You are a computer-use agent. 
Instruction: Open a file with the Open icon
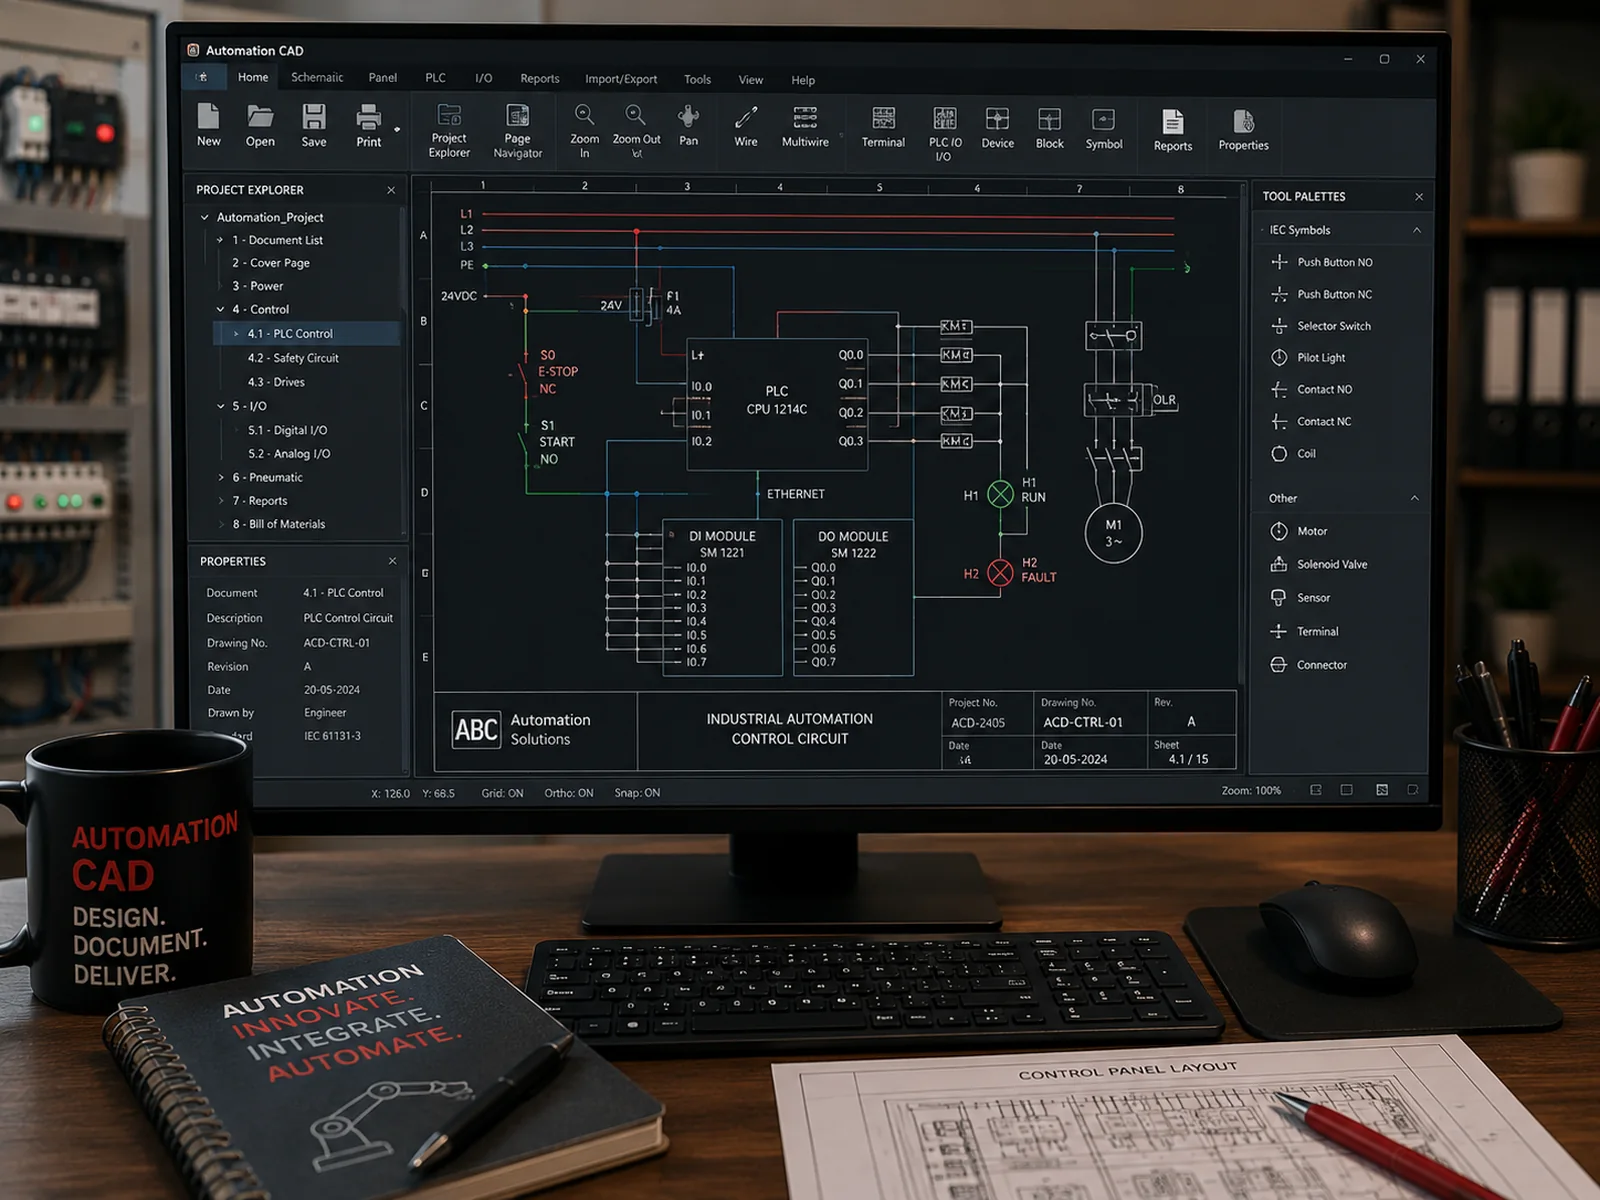[260, 117]
